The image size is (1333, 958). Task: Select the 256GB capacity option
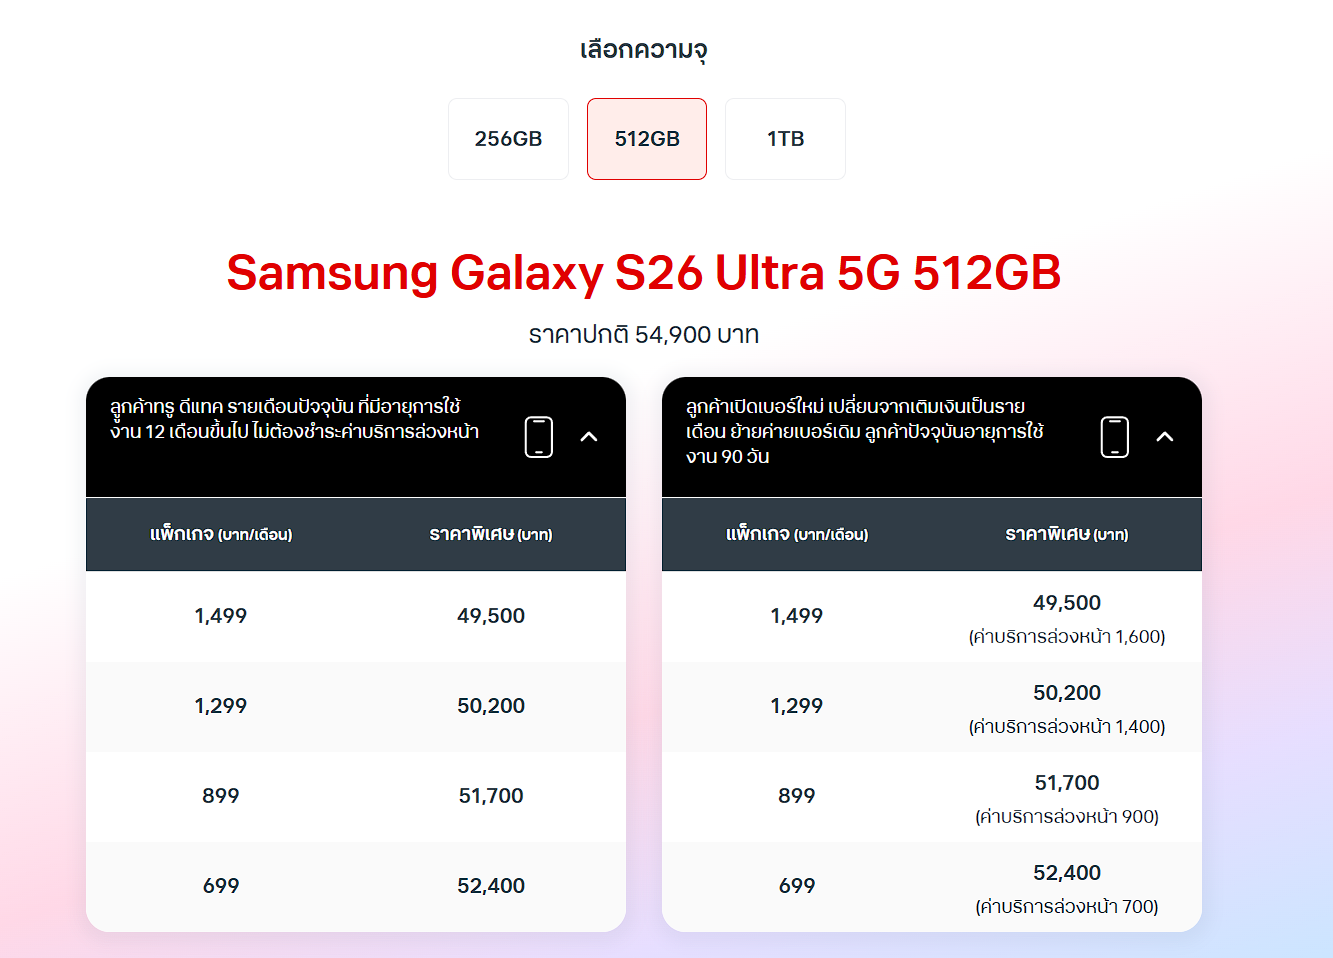click(508, 139)
